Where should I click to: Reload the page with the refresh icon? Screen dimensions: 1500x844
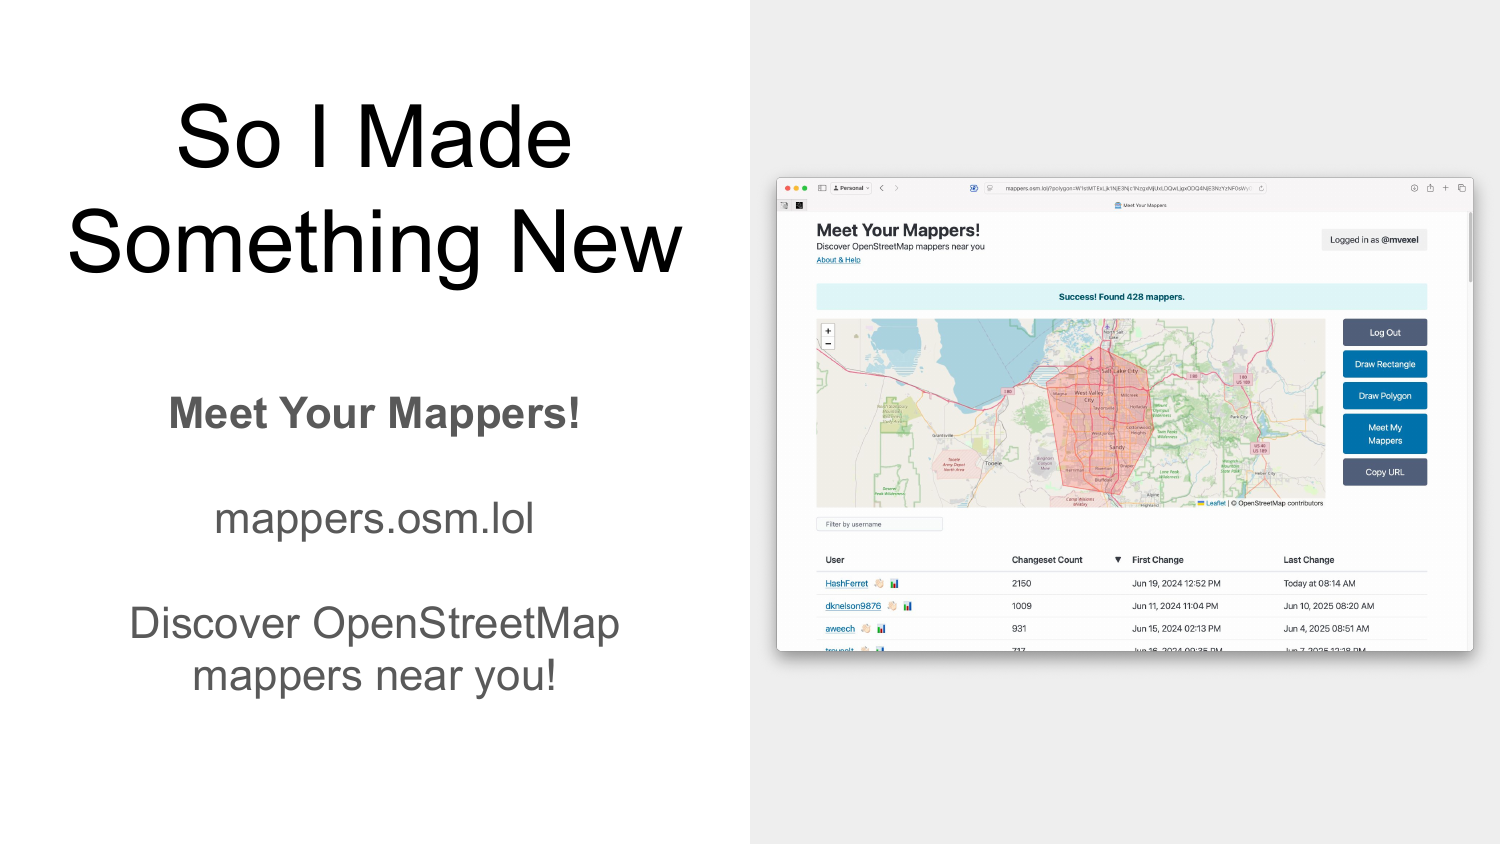point(1261,188)
